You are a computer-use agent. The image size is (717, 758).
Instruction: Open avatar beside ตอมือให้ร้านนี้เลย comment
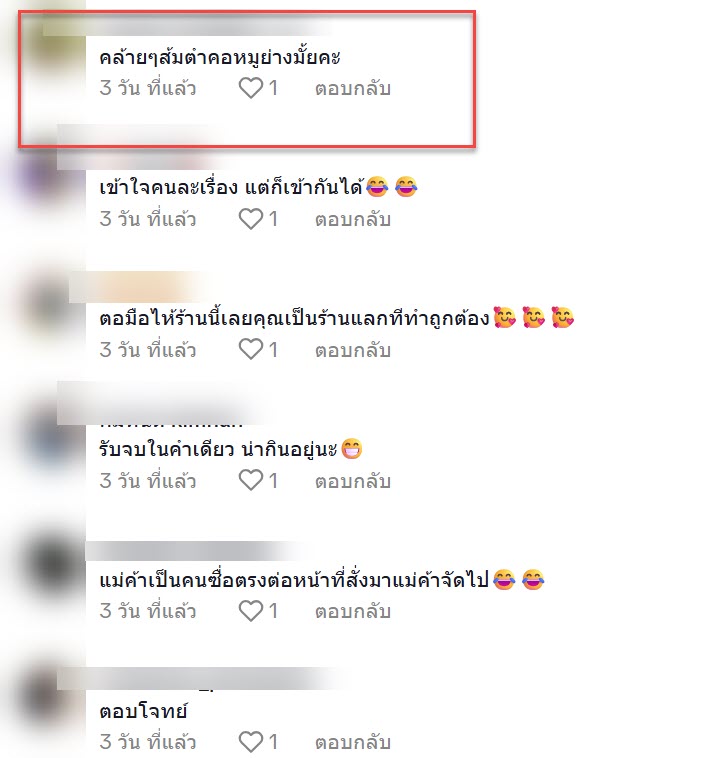(x=48, y=305)
